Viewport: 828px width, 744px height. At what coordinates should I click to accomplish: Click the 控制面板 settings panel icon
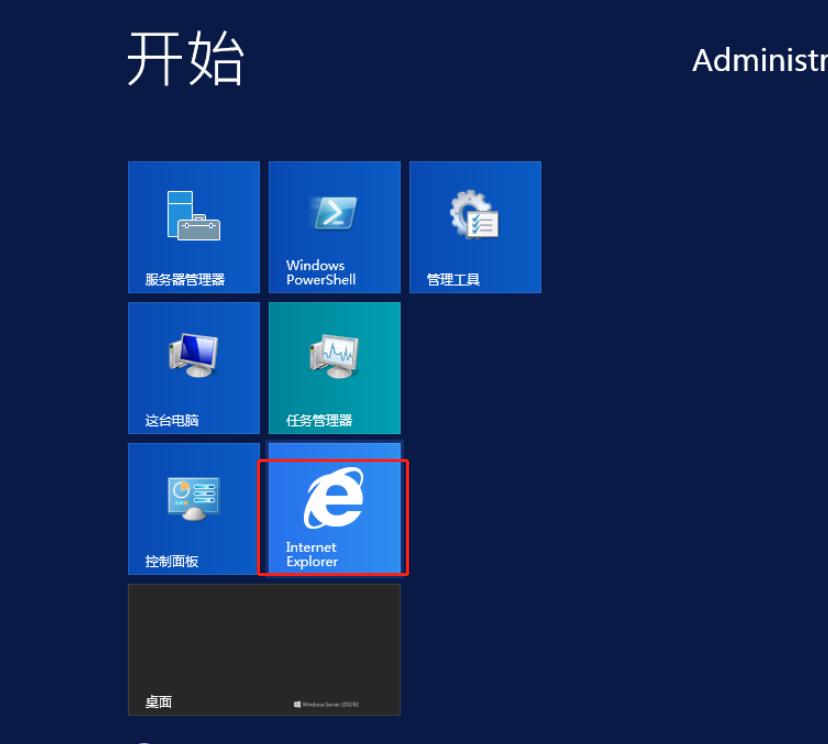(193, 497)
